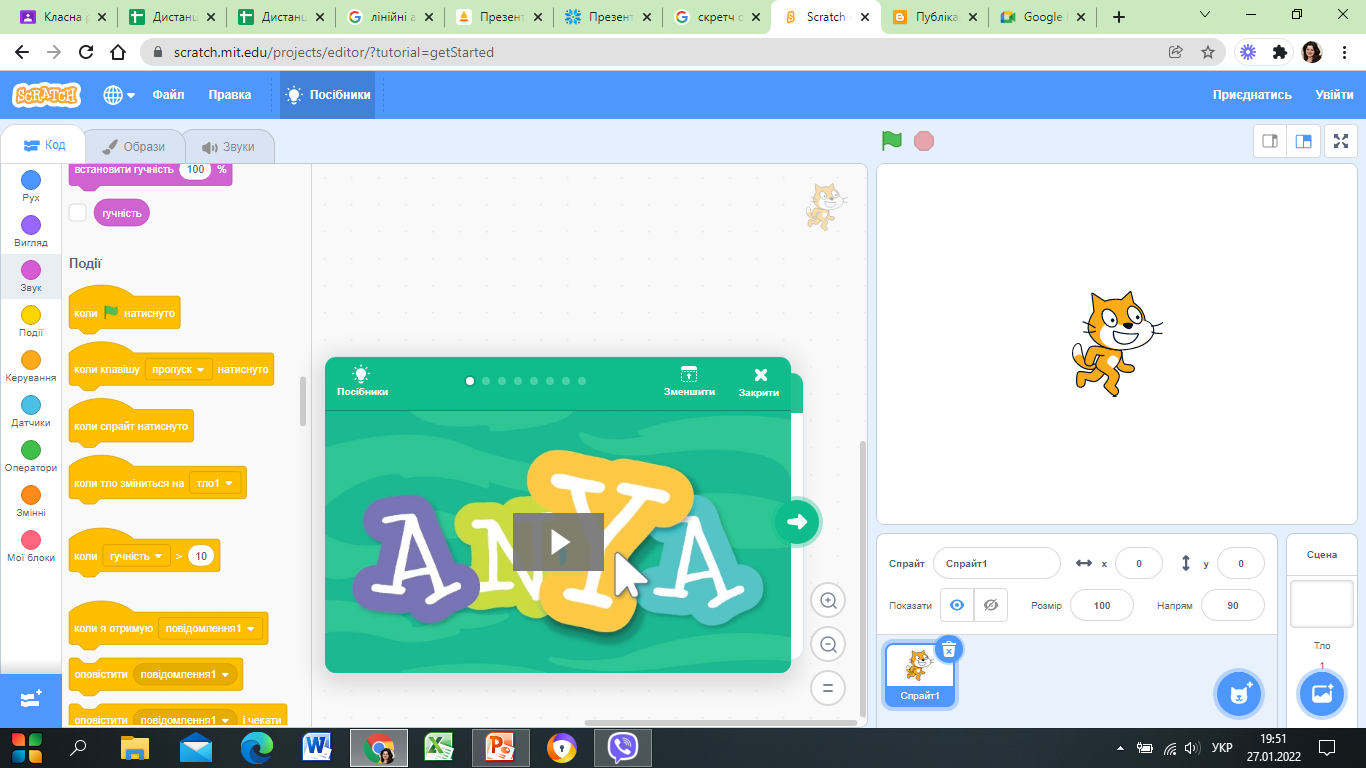
Task: Click the x position field
Action: pyautogui.click(x=1139, y=563)
